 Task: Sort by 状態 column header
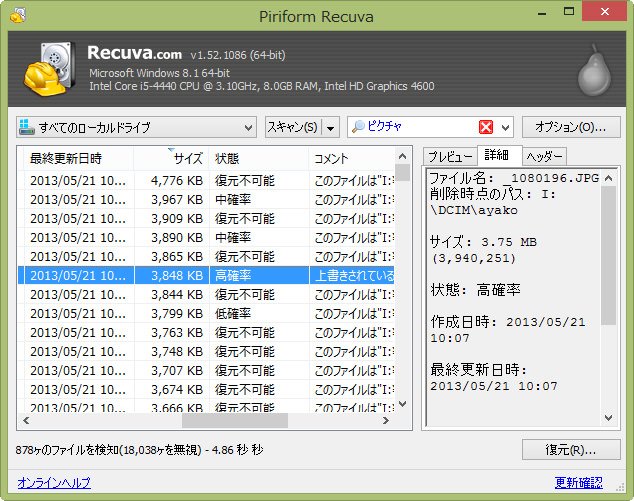tap(259, 159)
